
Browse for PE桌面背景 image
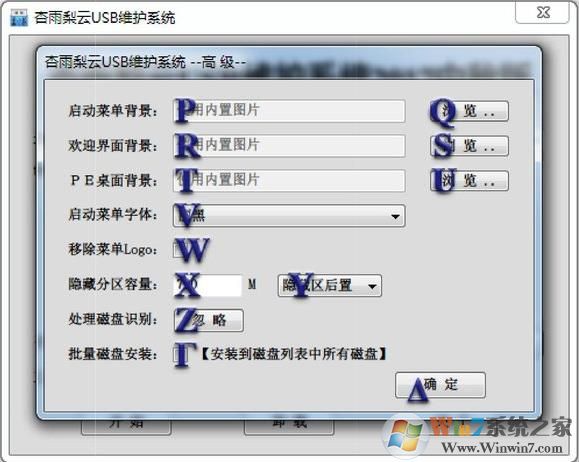(469, 181)
